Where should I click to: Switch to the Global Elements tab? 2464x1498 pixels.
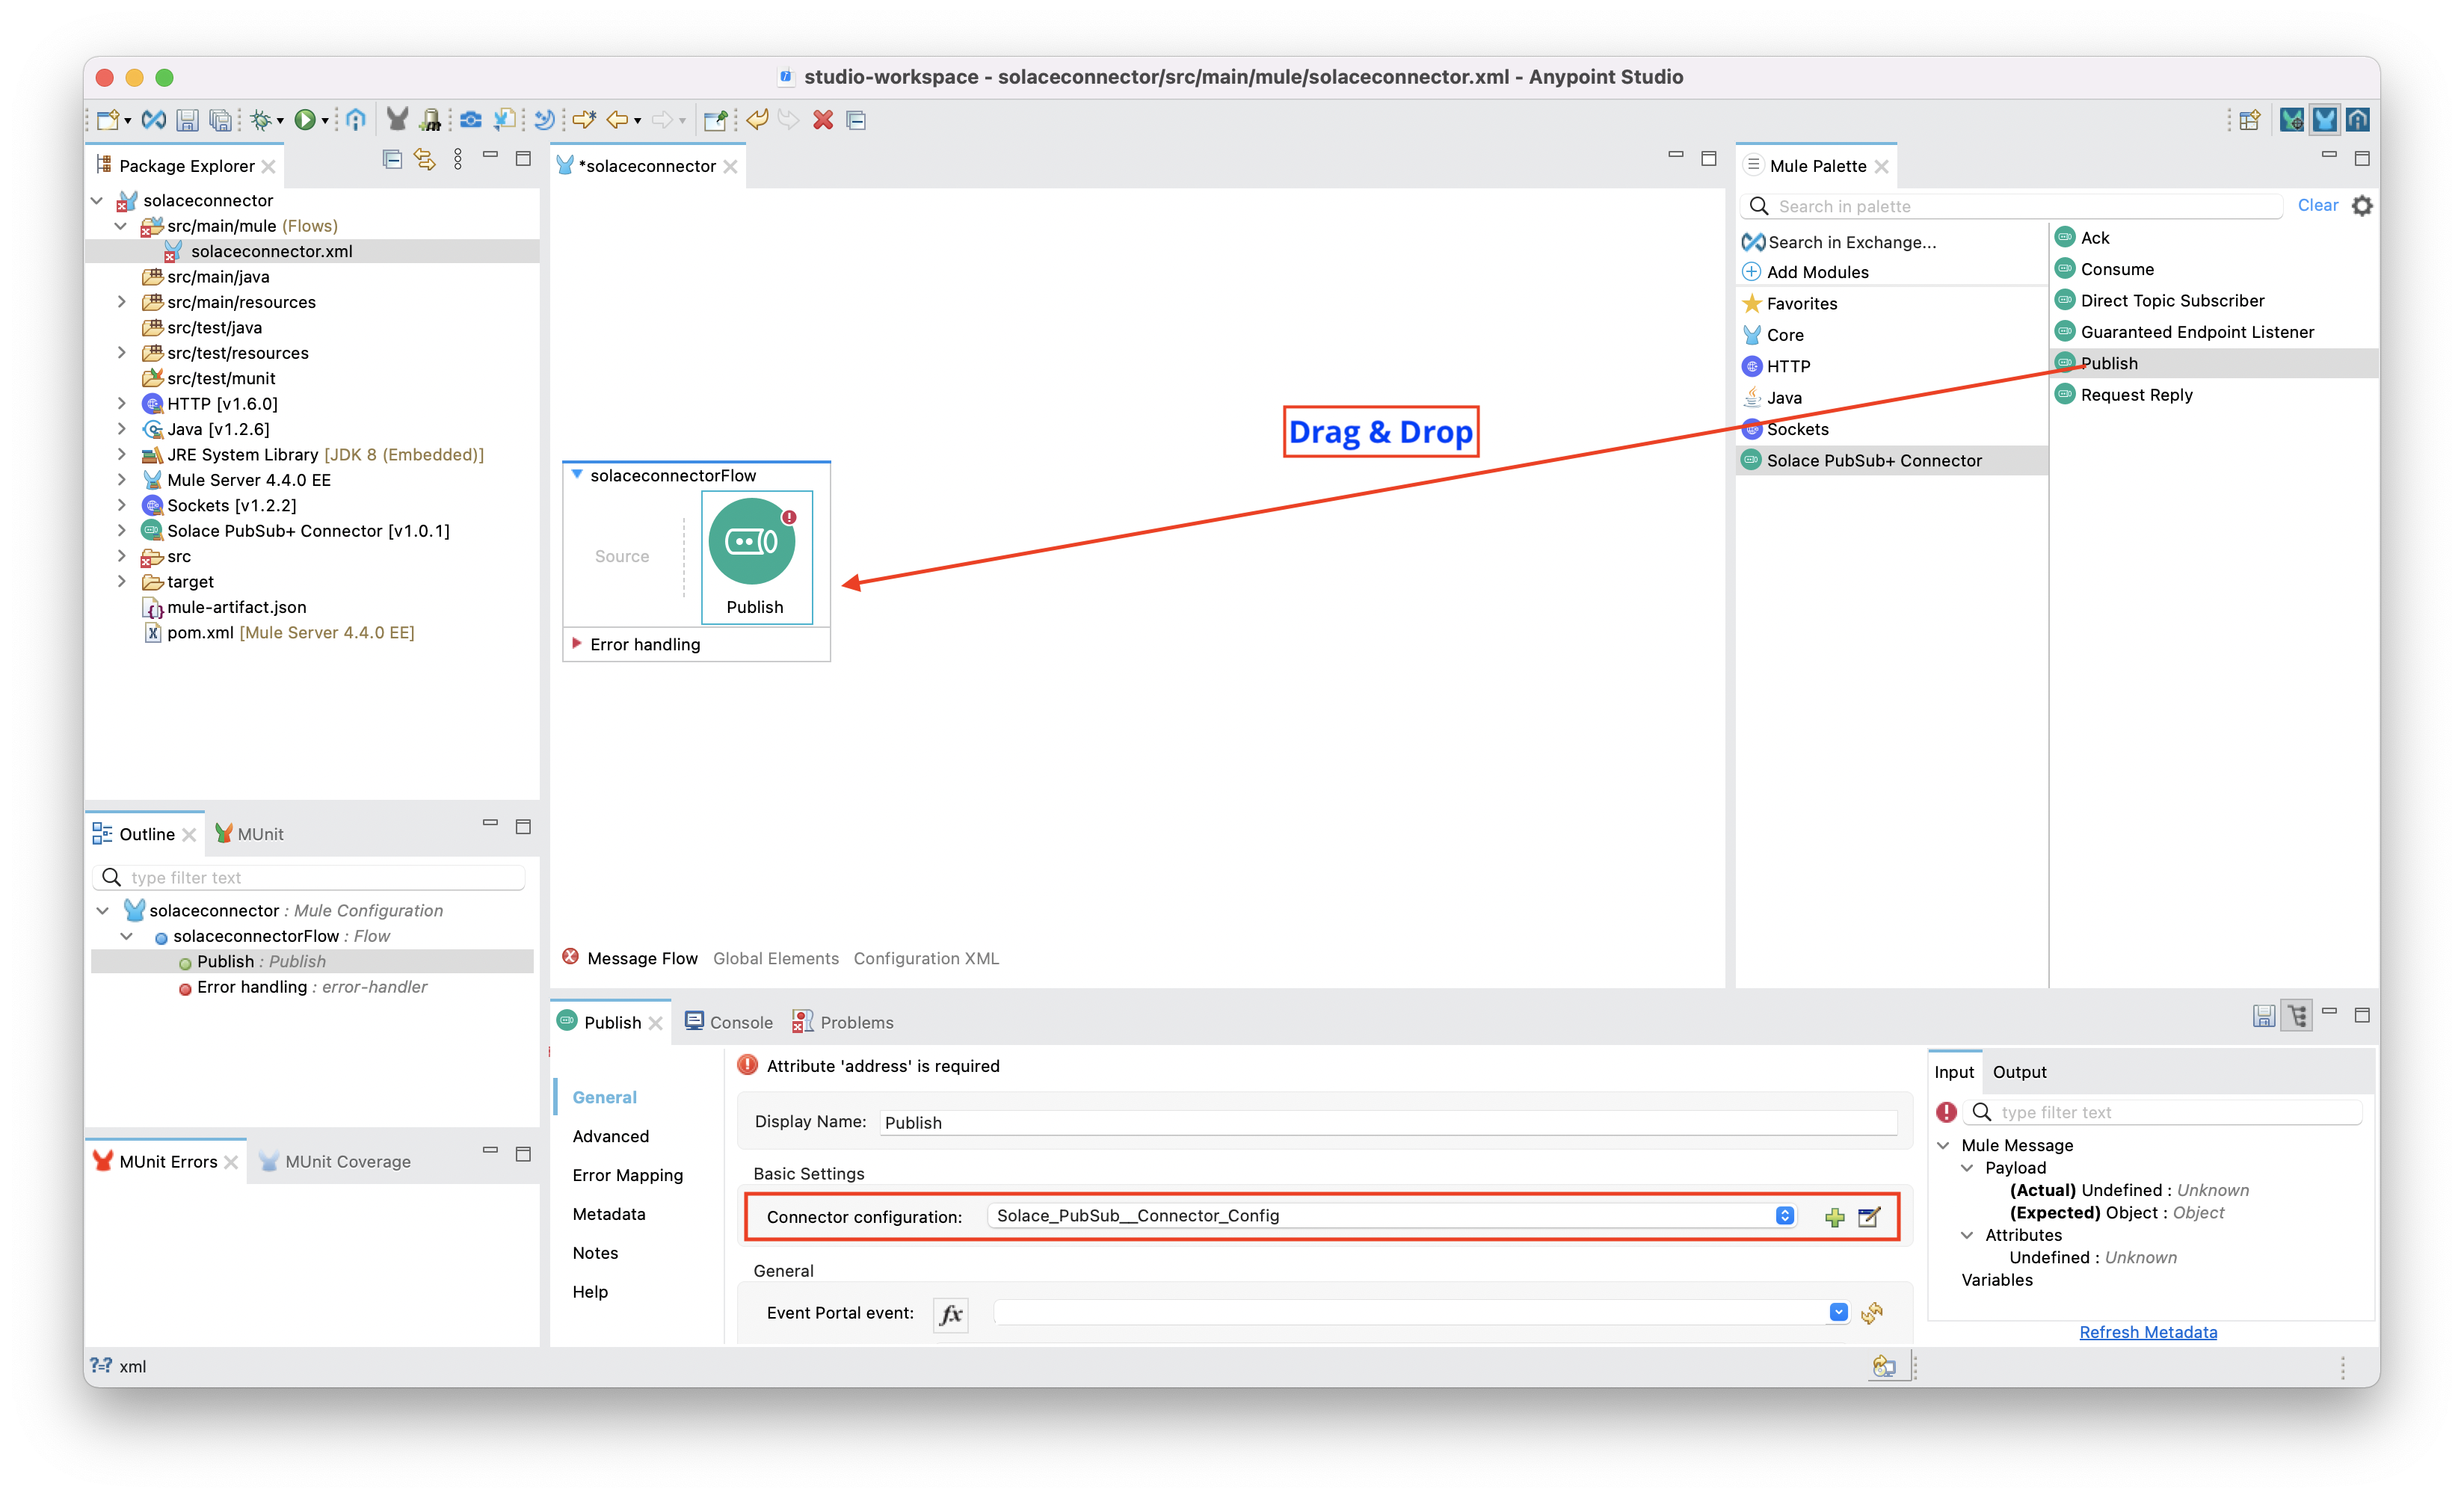click(775, 958)
